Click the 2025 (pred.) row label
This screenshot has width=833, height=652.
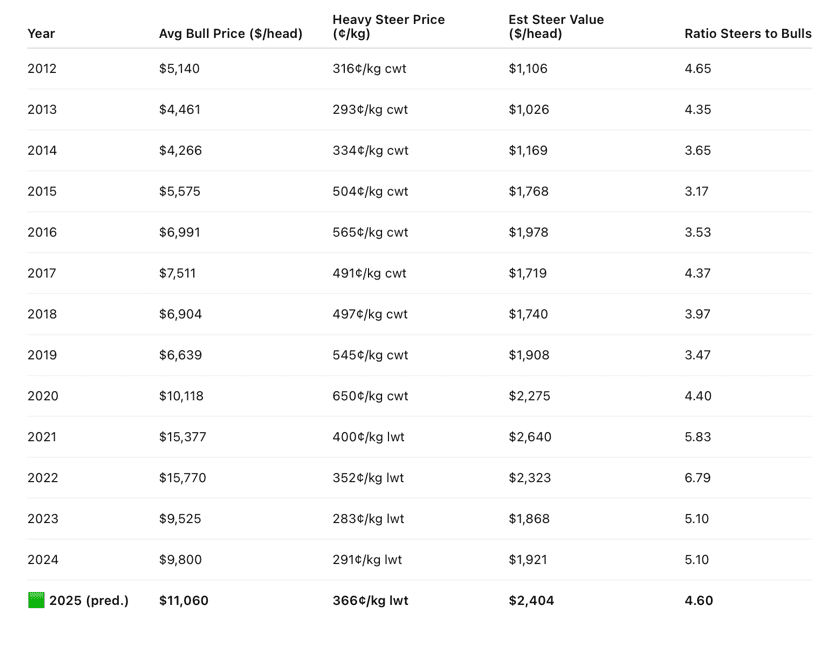tap(89, 600)
